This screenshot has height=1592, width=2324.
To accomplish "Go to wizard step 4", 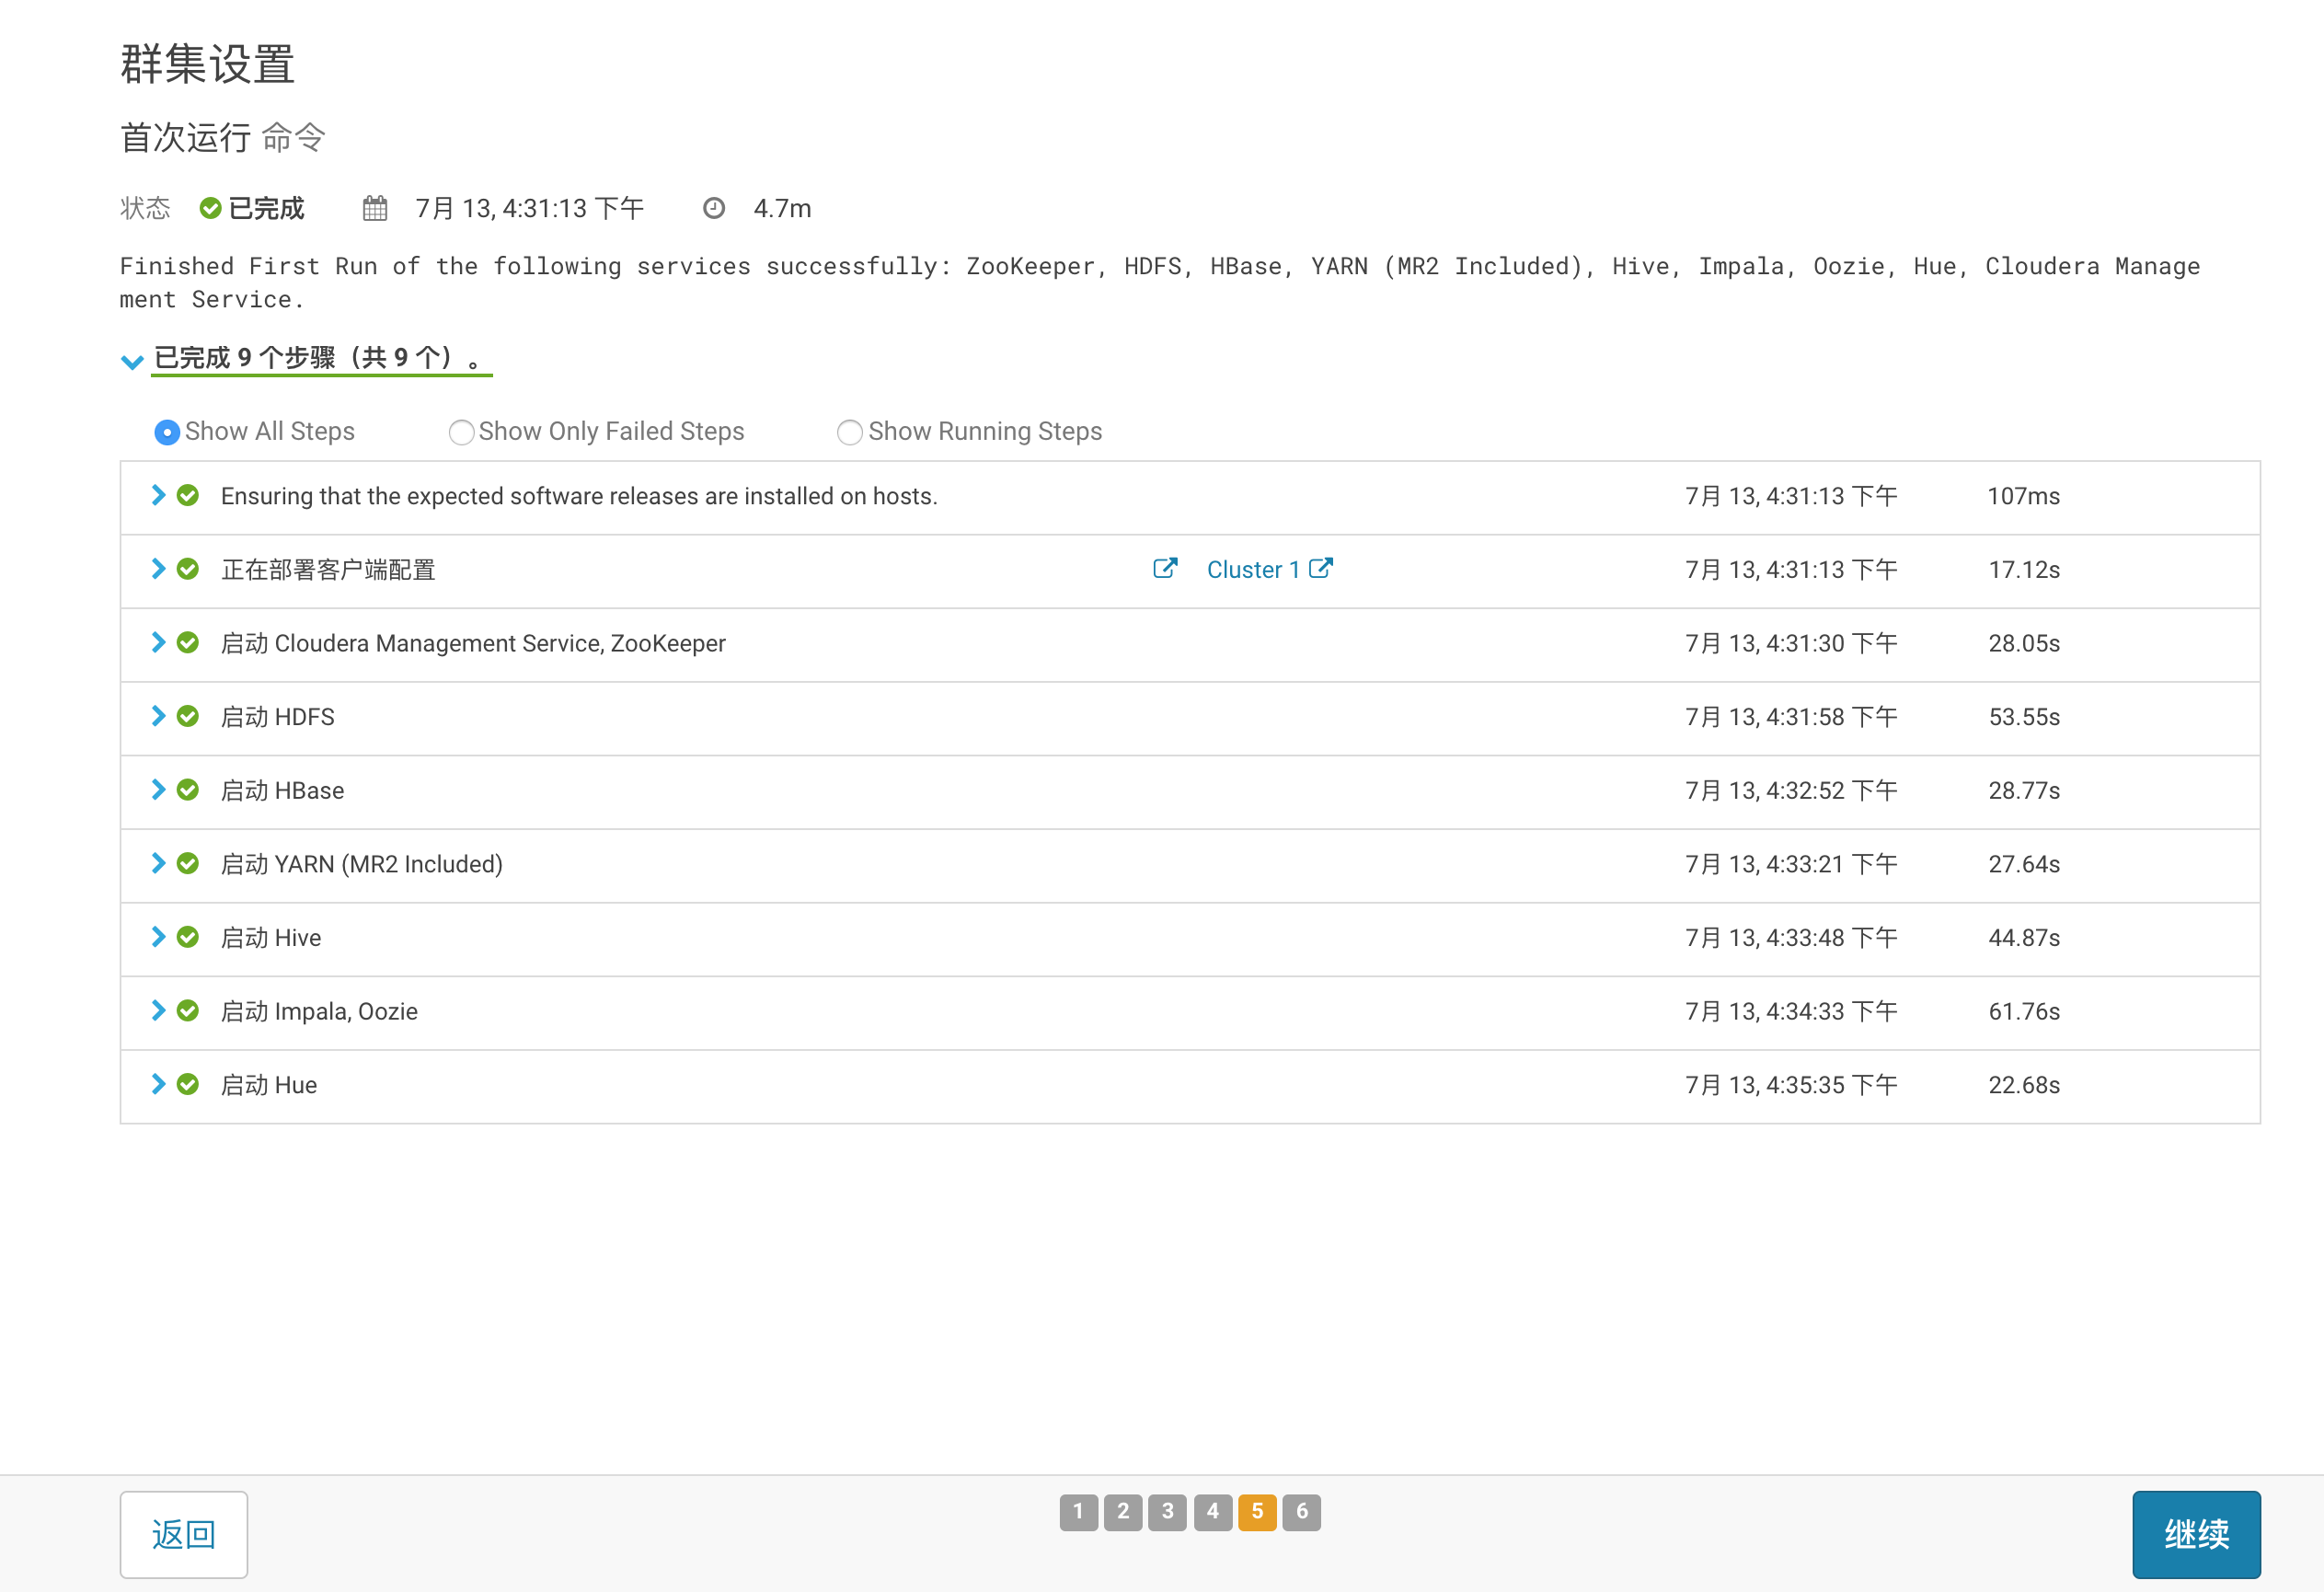I will 1212,1512.
